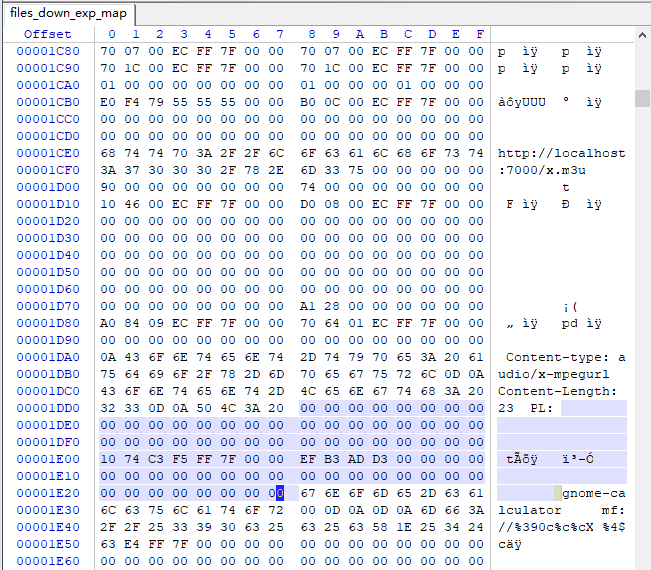Viewport: 651px width, 570px height.
Task: Click the scrollbar up arrow
Action: [642, 35]
